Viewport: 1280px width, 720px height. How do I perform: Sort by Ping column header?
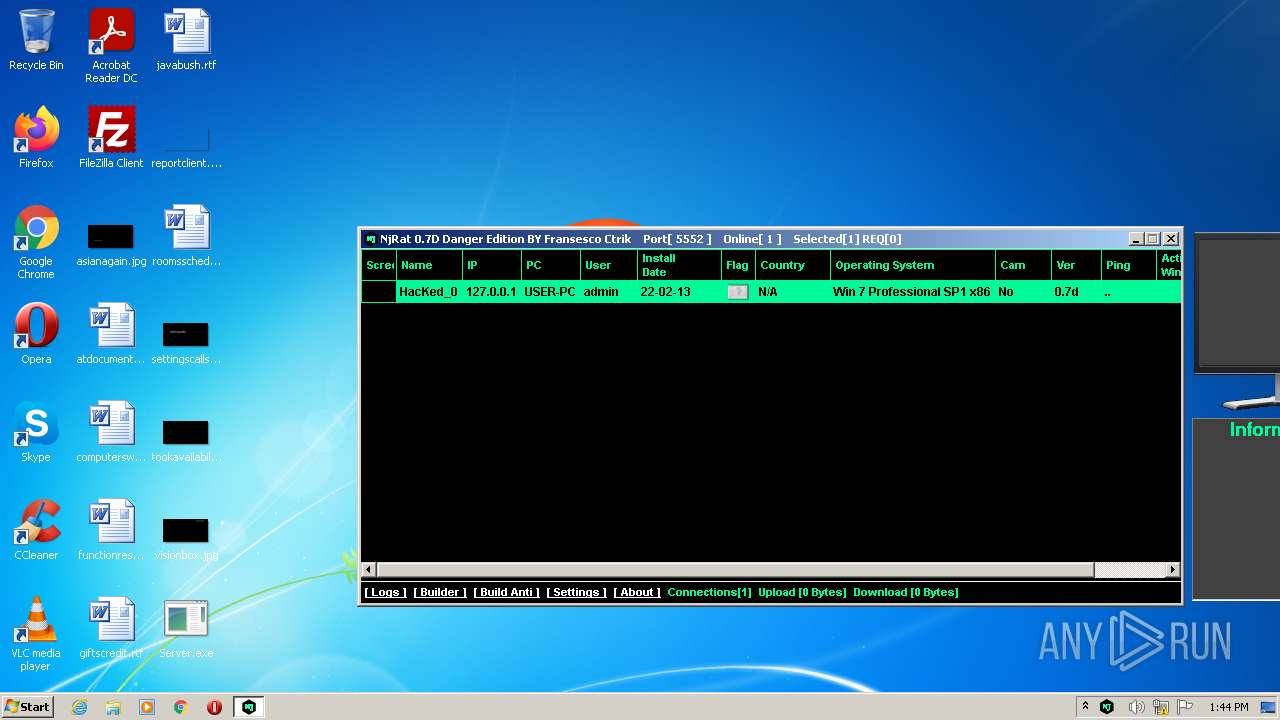(x=1128, y=265)
